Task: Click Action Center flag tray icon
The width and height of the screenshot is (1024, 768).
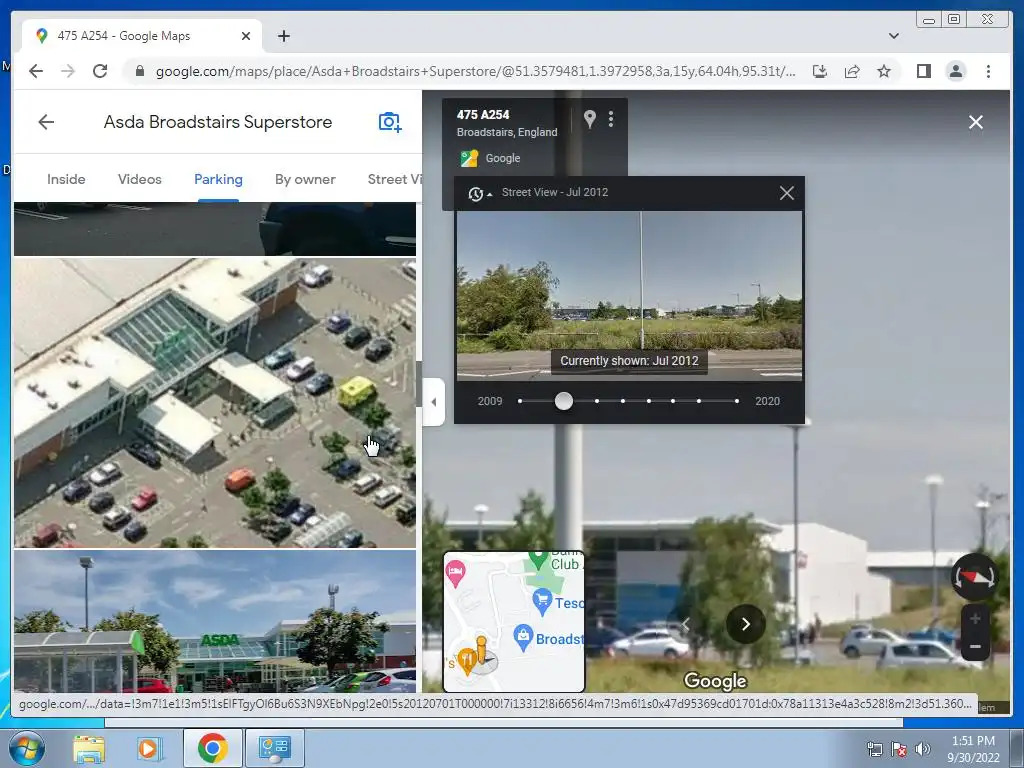Action: [899, 749]
